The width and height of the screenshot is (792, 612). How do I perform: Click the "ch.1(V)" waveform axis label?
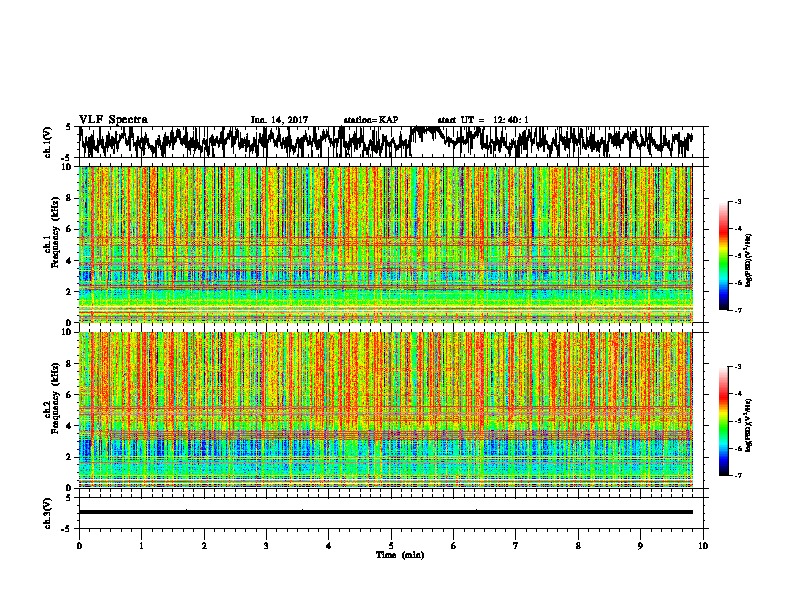(x=48, y=142)
